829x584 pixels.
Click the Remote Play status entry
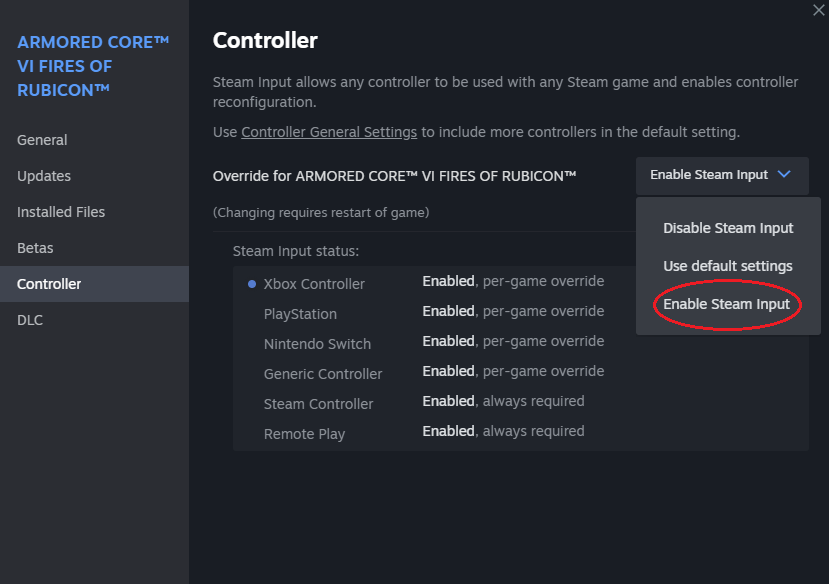tap(304, 434)
